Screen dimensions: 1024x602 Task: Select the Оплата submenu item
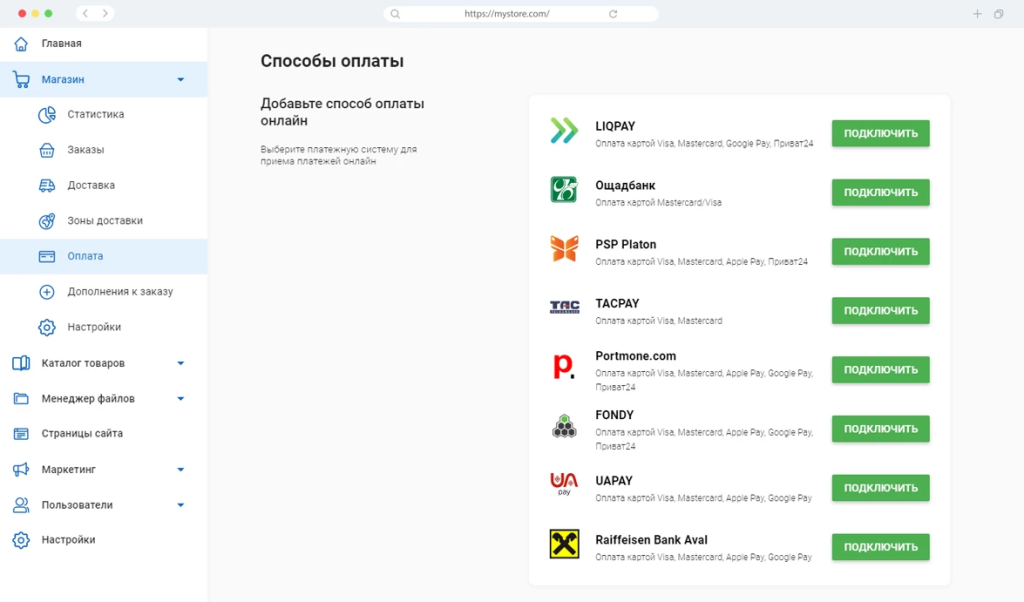coord(85,256)
